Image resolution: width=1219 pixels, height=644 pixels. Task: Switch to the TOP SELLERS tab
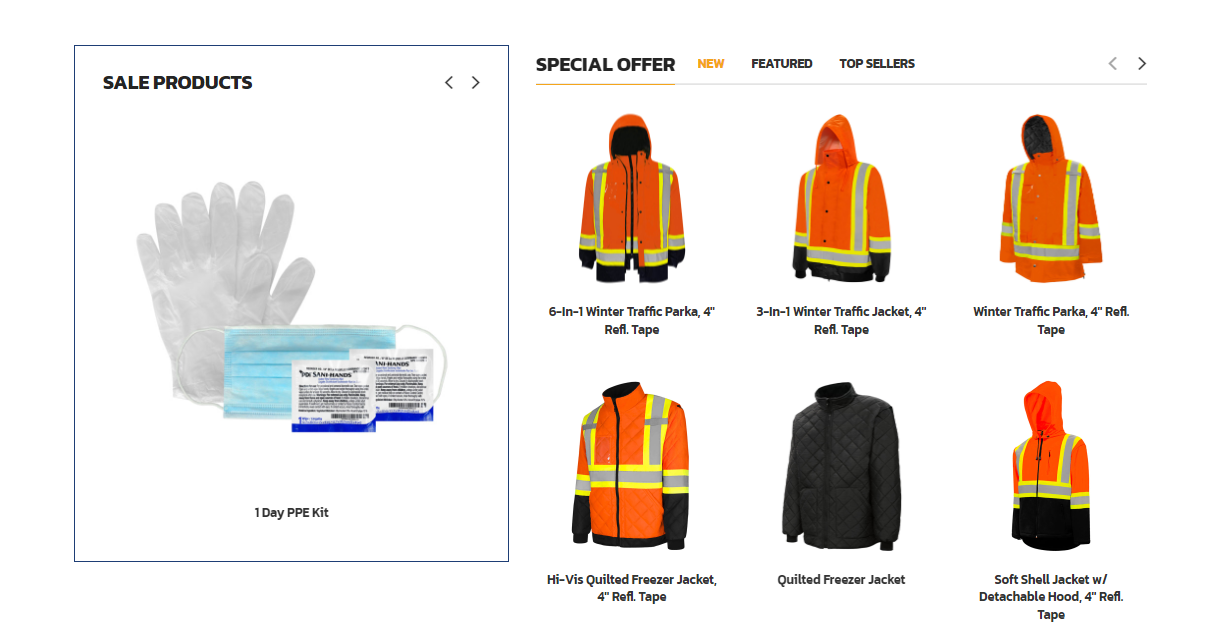click(877, 63)
